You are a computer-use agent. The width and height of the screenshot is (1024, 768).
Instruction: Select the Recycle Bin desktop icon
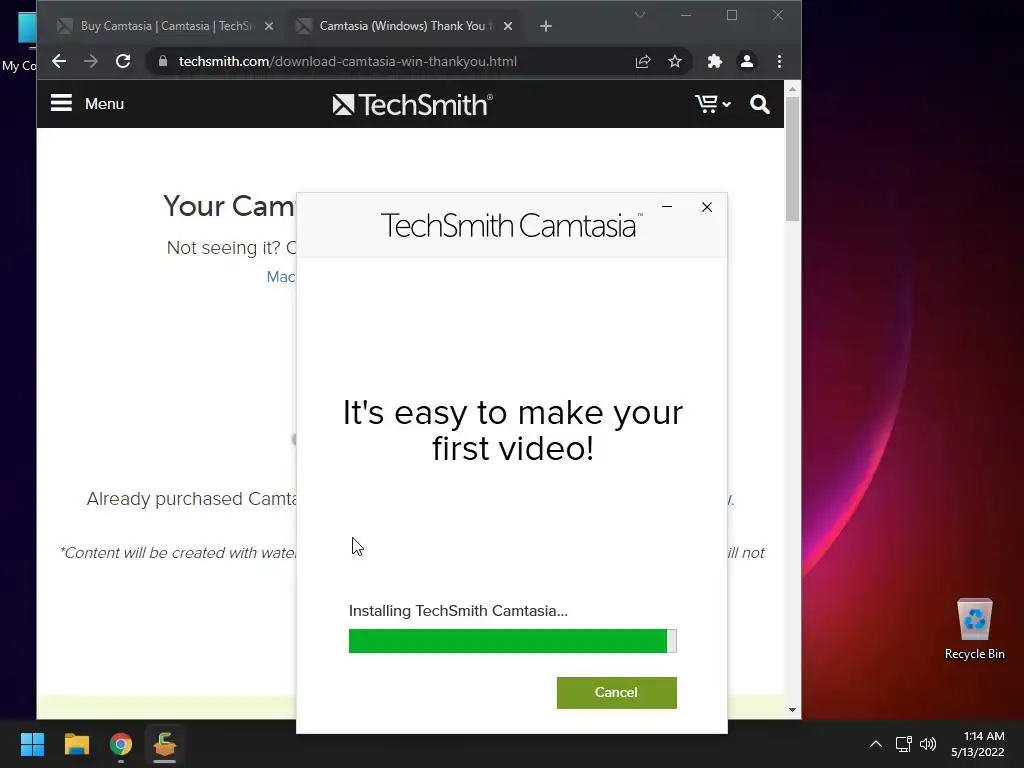[974, 629]
